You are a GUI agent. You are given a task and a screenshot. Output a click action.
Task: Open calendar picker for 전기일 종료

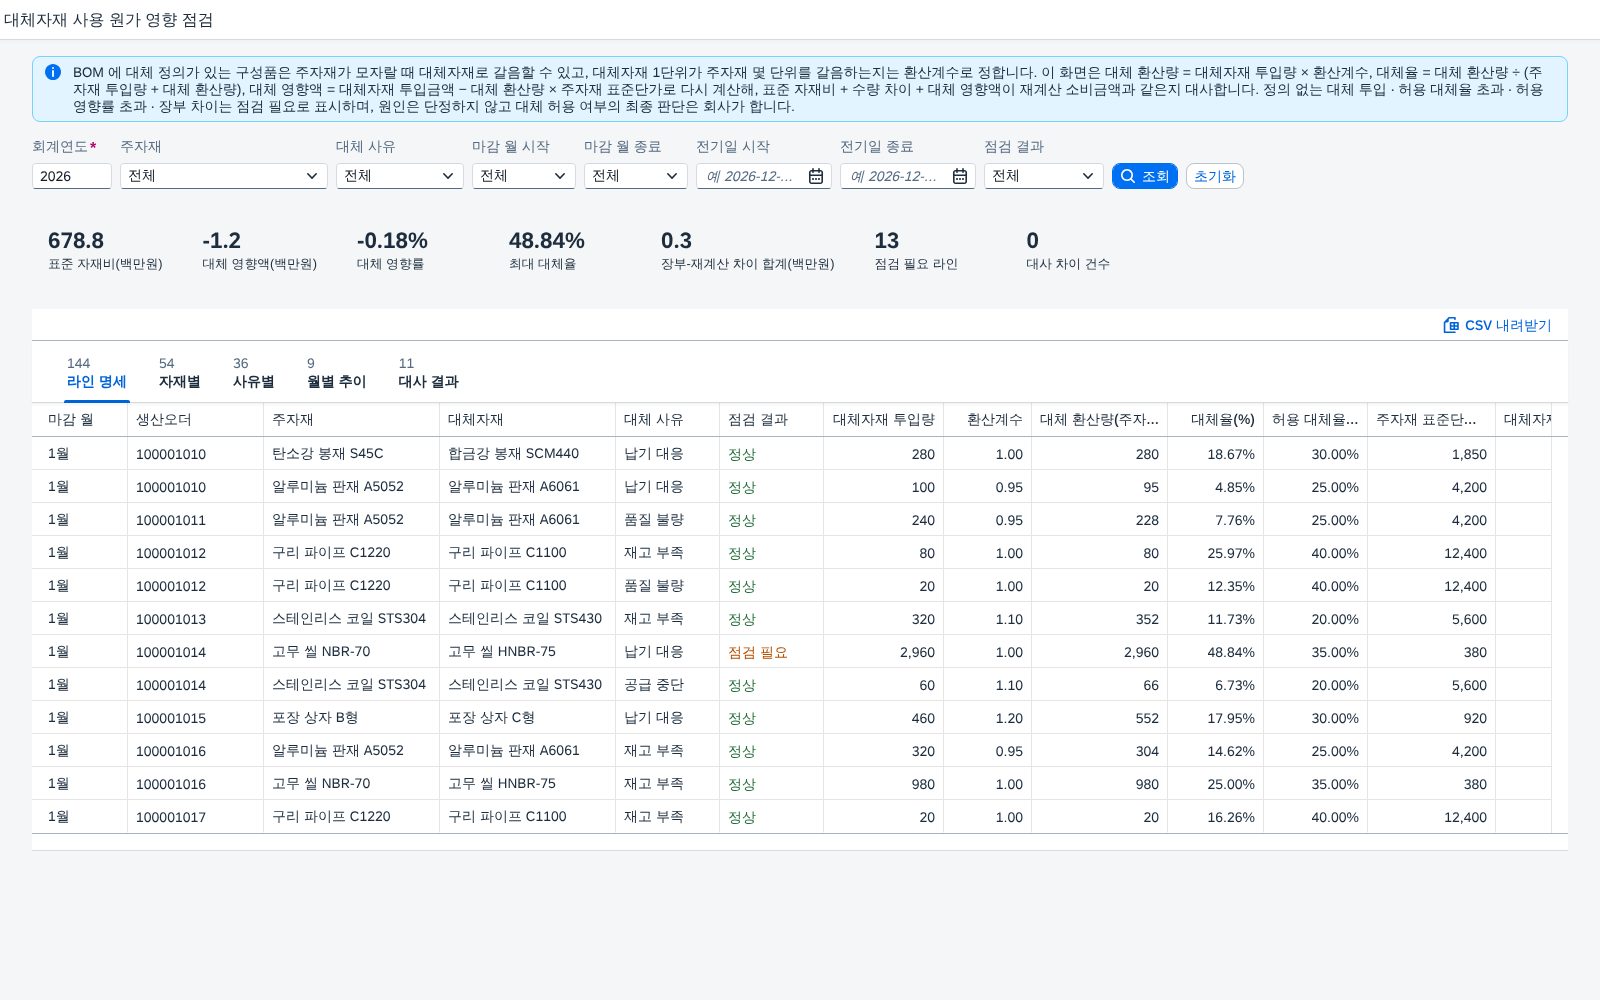pos(960,176)
